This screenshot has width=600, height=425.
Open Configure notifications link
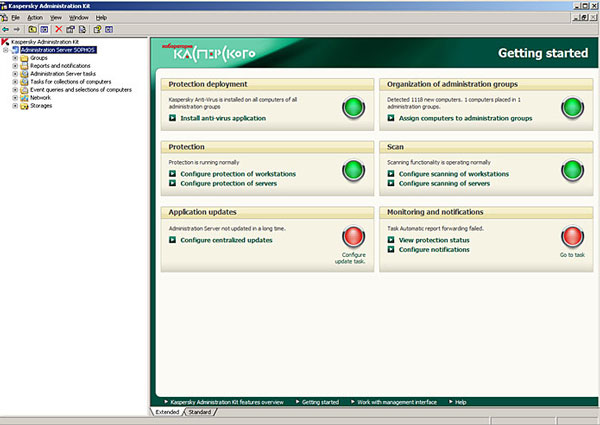pyautogui.click(x=434, y=249)
